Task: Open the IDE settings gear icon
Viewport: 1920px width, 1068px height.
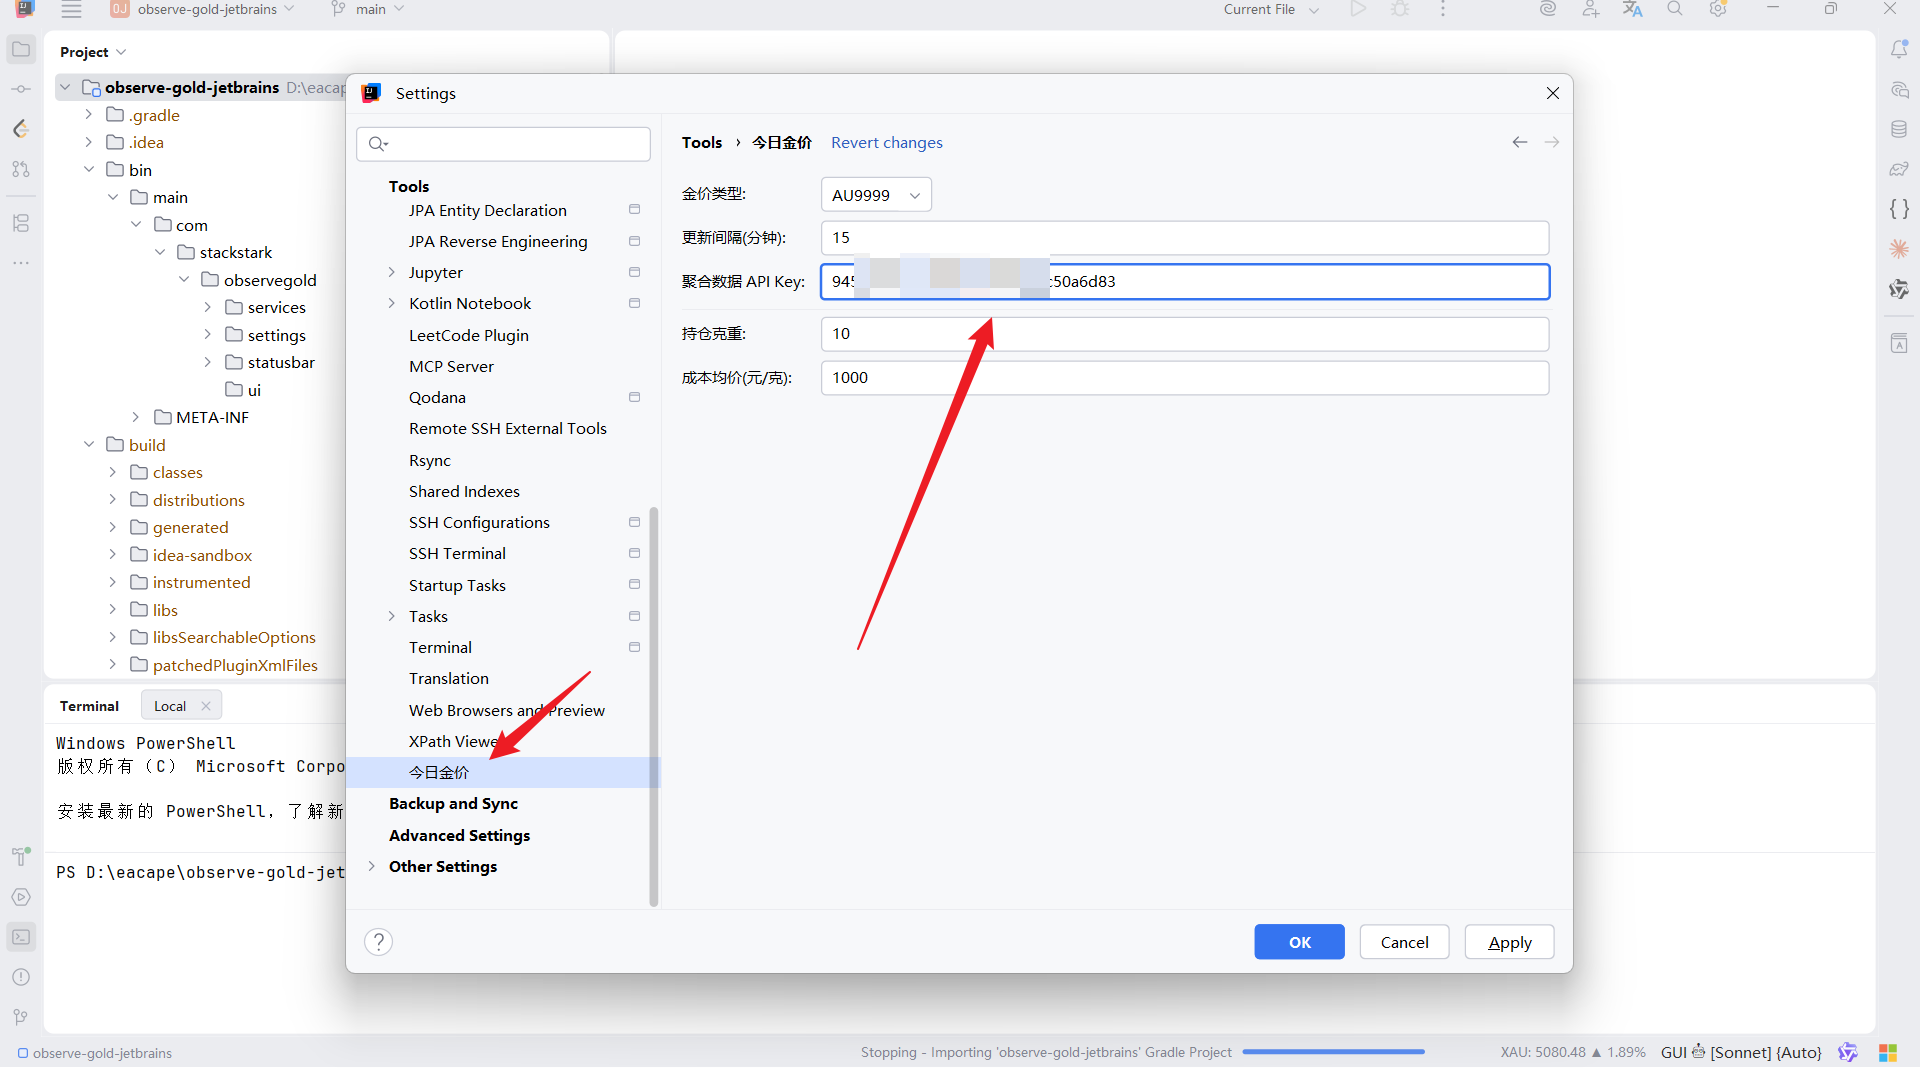Action: point(1717,10)
